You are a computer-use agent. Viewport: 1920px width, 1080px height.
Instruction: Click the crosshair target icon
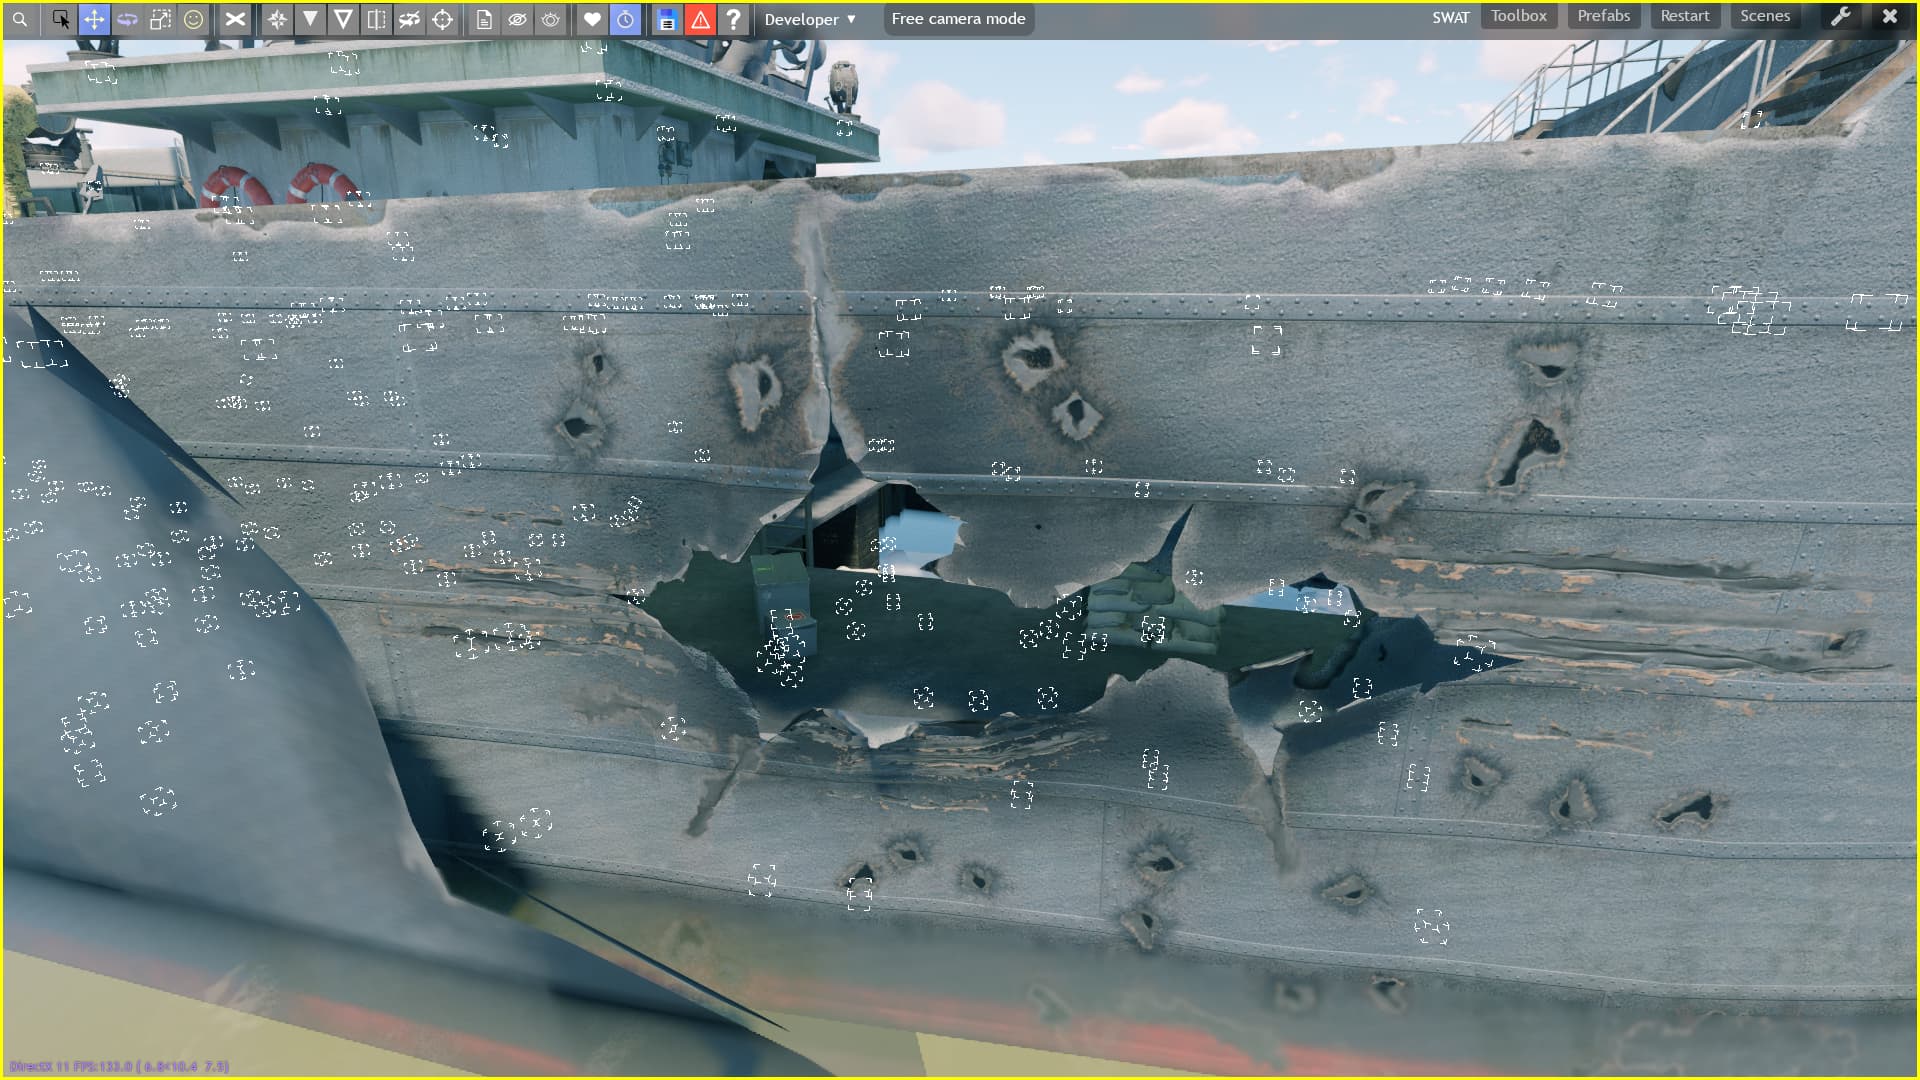tap(442, 19)
